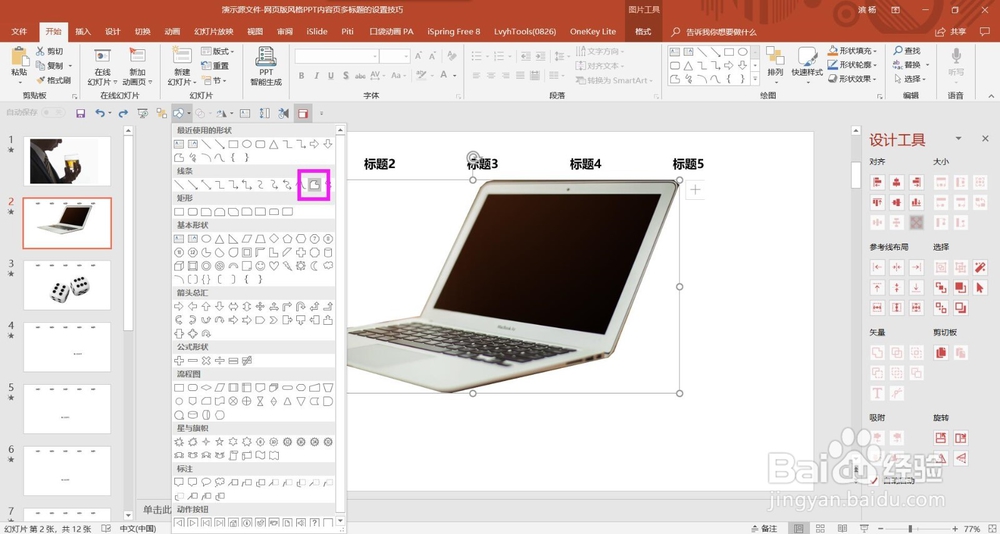
Task: Select slide 3 thumbnail with dice
Action: (67, 285)
